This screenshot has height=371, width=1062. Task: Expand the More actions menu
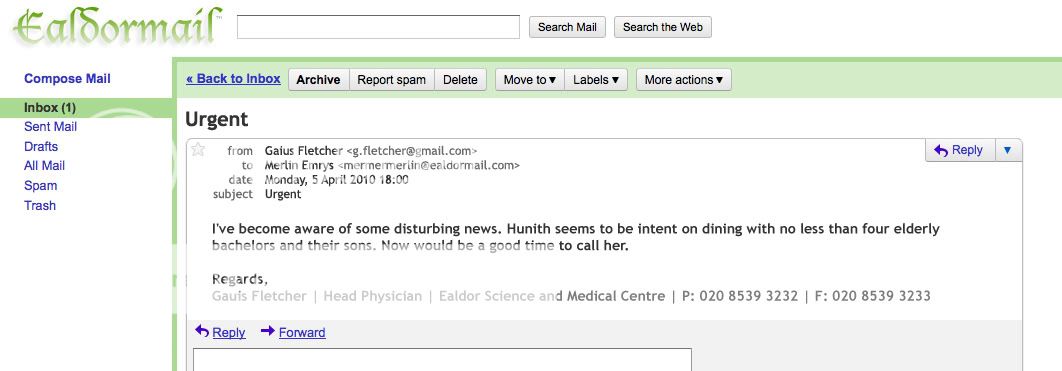point(683,79)
